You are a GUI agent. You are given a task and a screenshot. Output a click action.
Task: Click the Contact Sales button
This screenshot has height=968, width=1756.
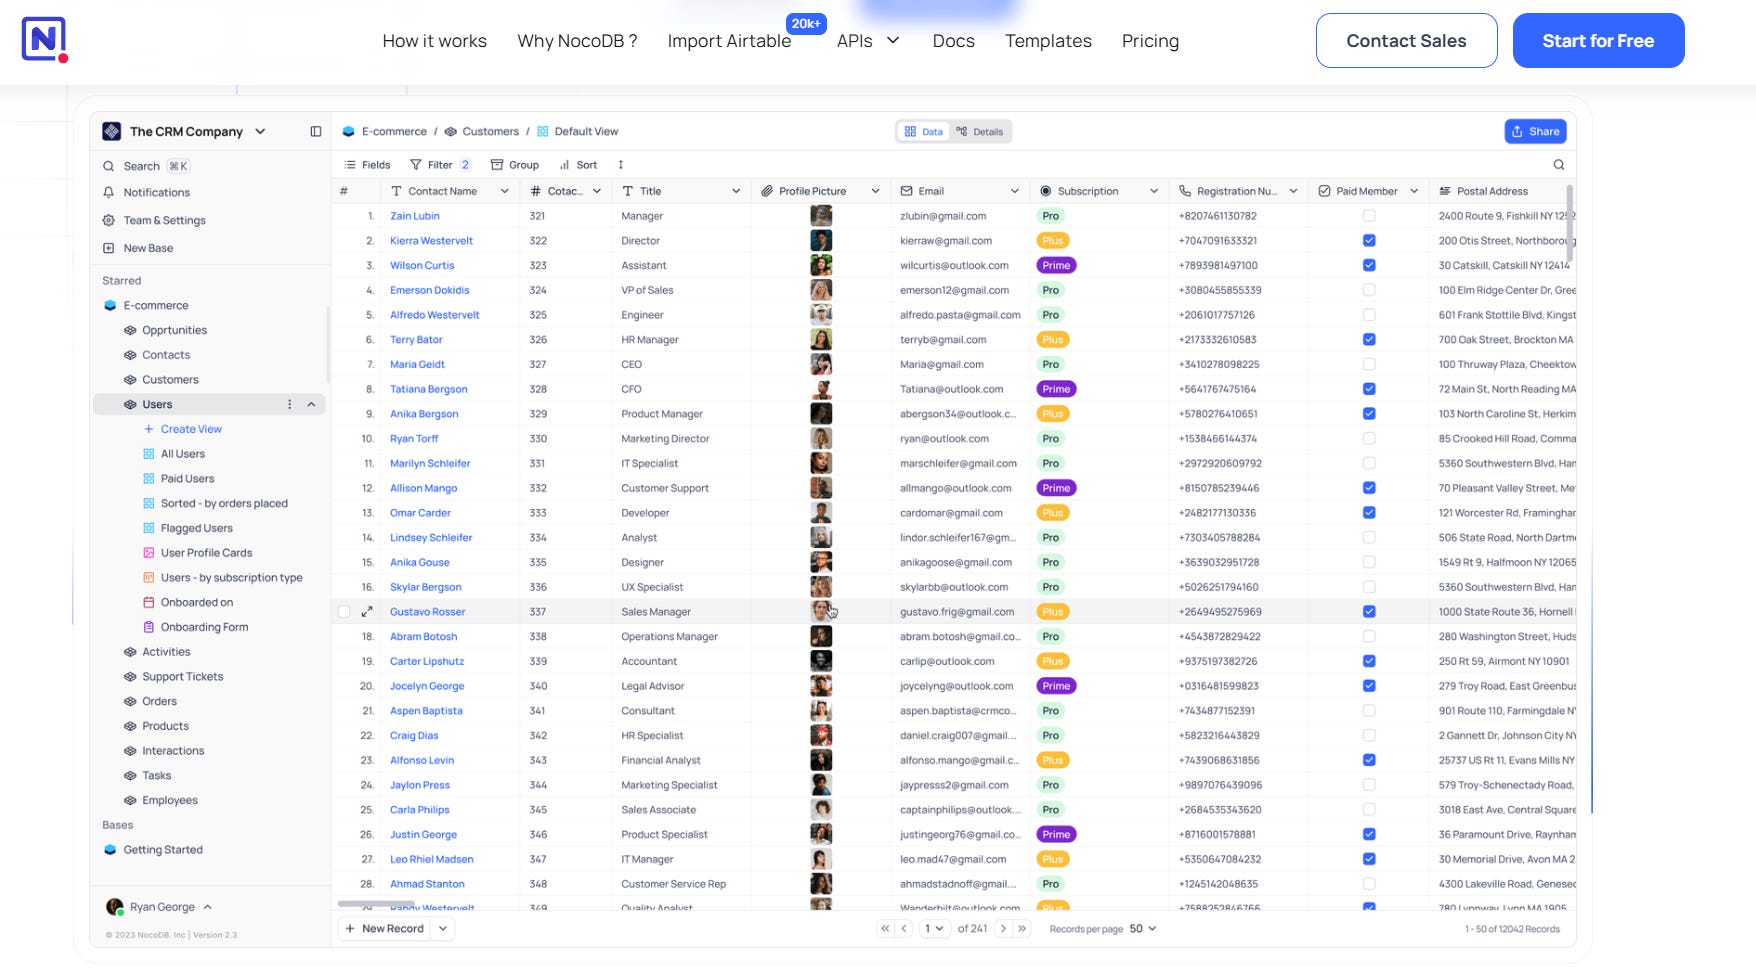[1406, 41]
